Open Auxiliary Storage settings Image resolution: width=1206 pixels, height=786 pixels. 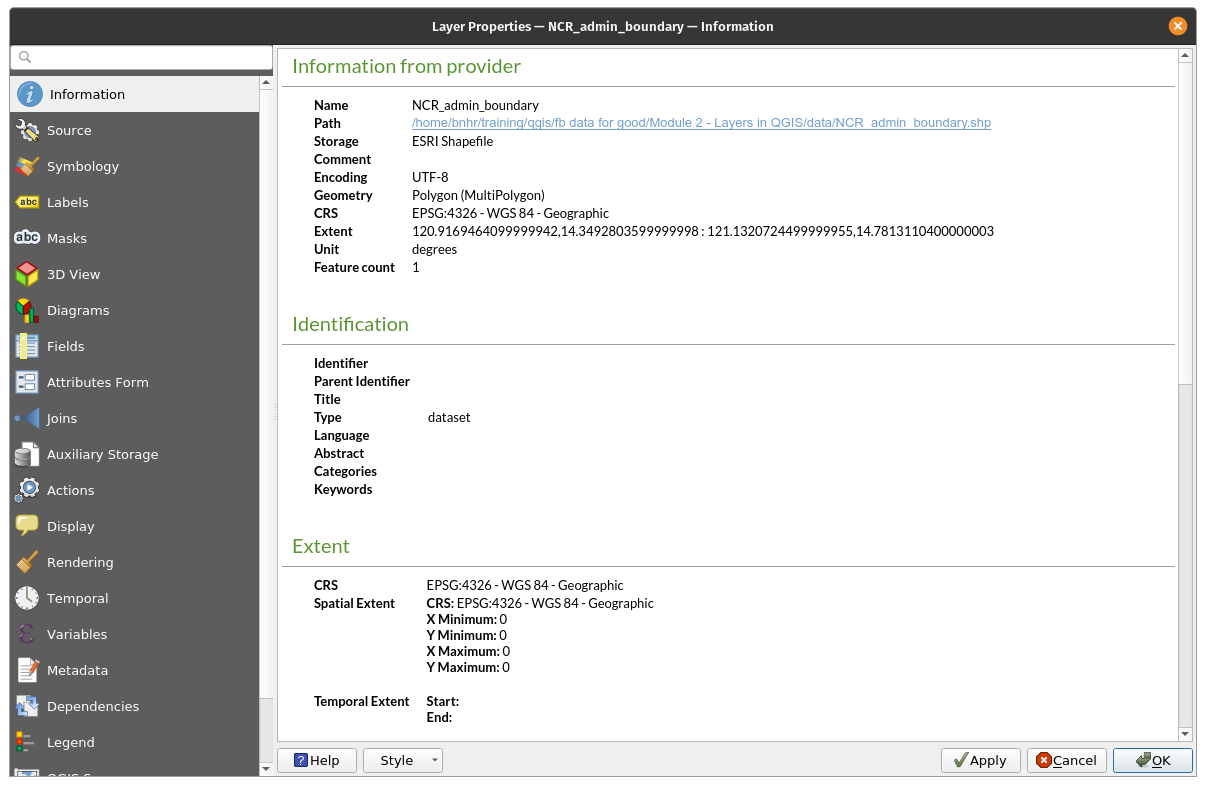point(28,454)
